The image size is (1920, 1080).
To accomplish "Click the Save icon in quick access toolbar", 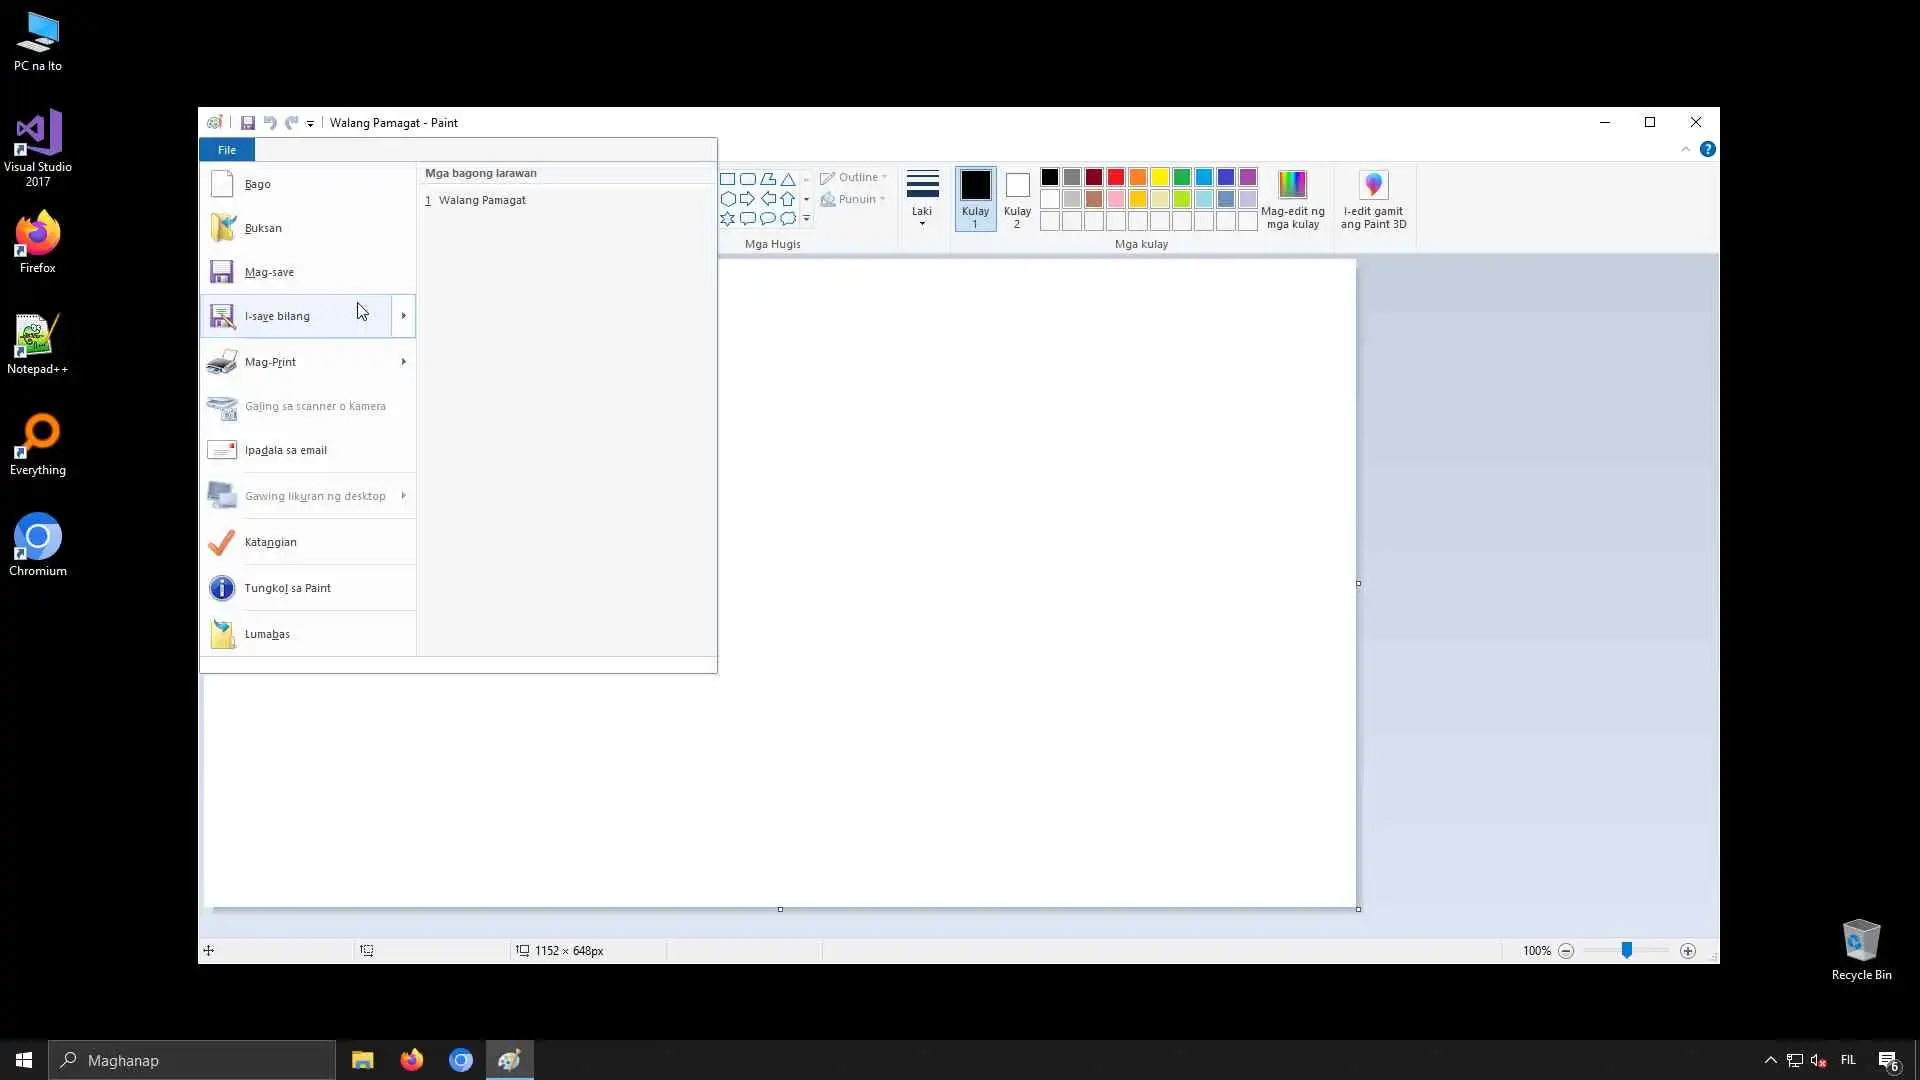I will click(247, 123).
